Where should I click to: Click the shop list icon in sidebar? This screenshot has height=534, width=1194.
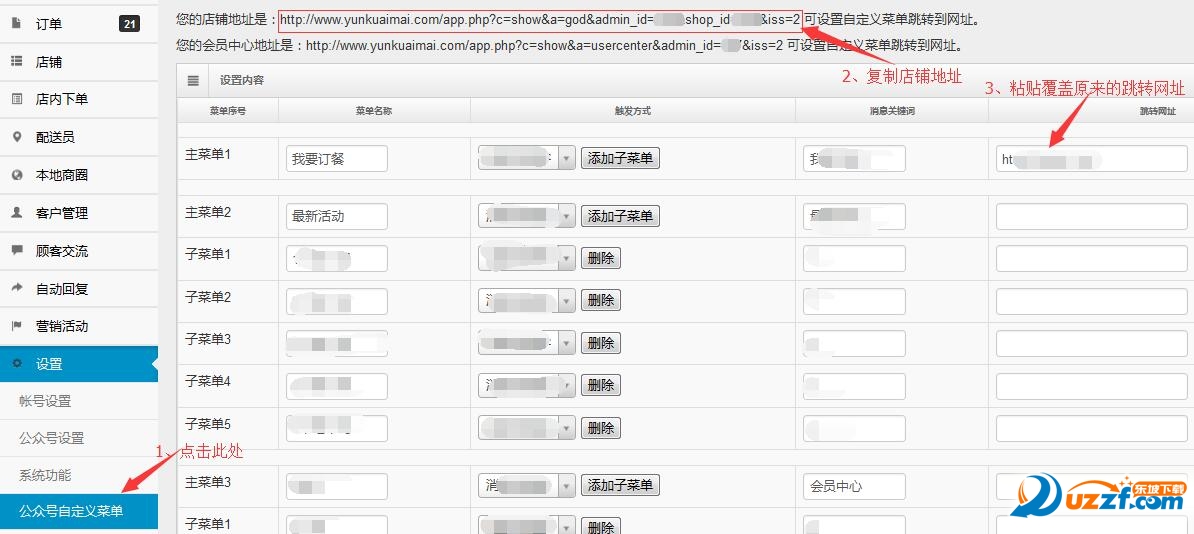click(17, 61)
